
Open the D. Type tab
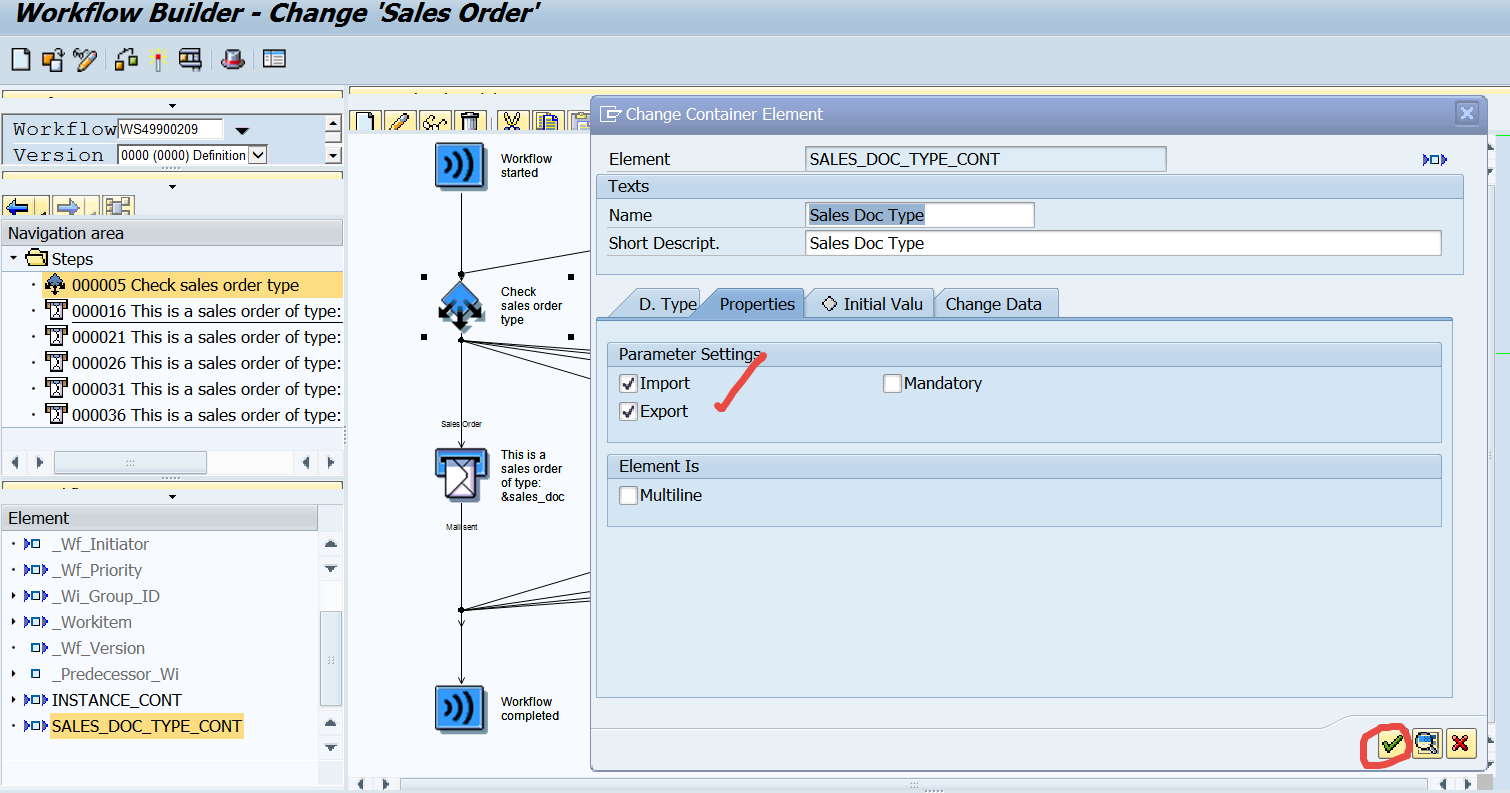tap(668, 303)
